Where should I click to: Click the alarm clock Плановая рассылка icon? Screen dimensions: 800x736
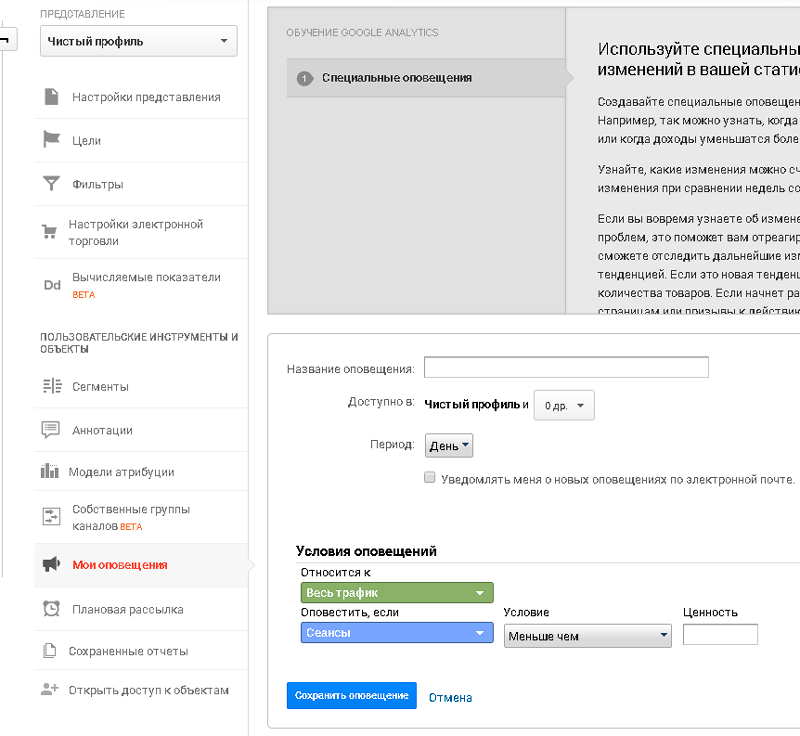51,608
